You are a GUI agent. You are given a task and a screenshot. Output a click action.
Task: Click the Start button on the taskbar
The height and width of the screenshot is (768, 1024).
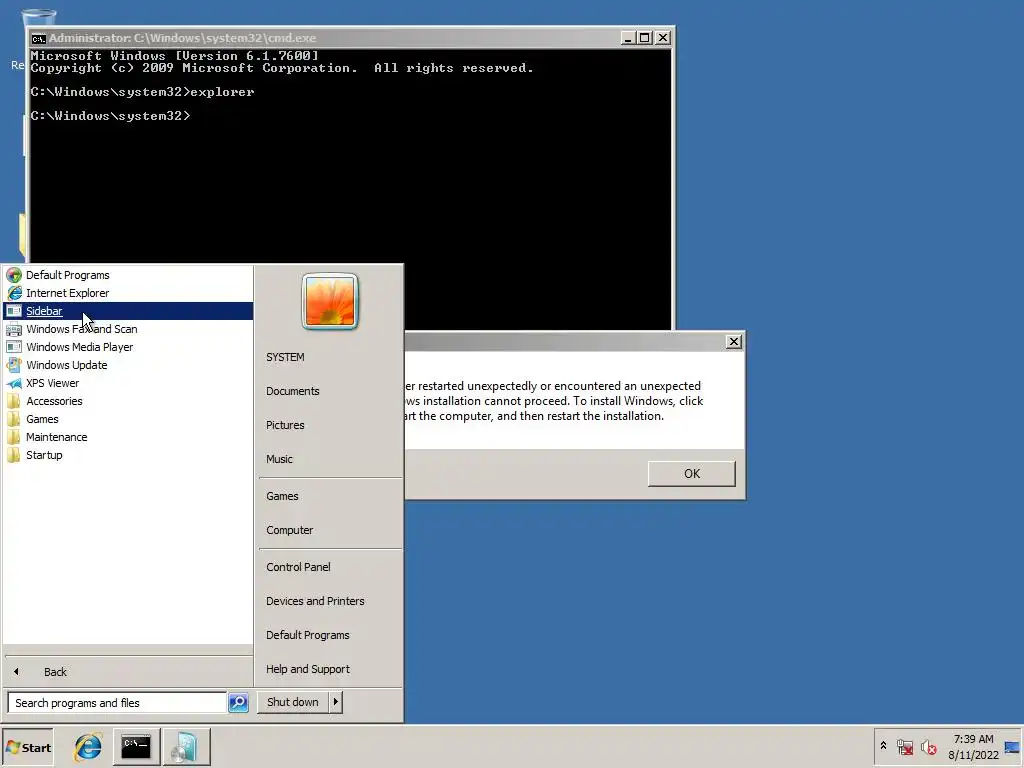[27, 748]
